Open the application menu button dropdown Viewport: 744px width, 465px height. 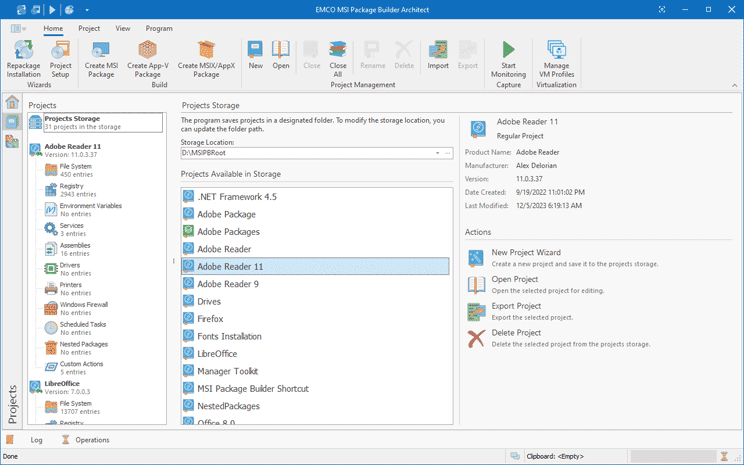tap(18, 28)
